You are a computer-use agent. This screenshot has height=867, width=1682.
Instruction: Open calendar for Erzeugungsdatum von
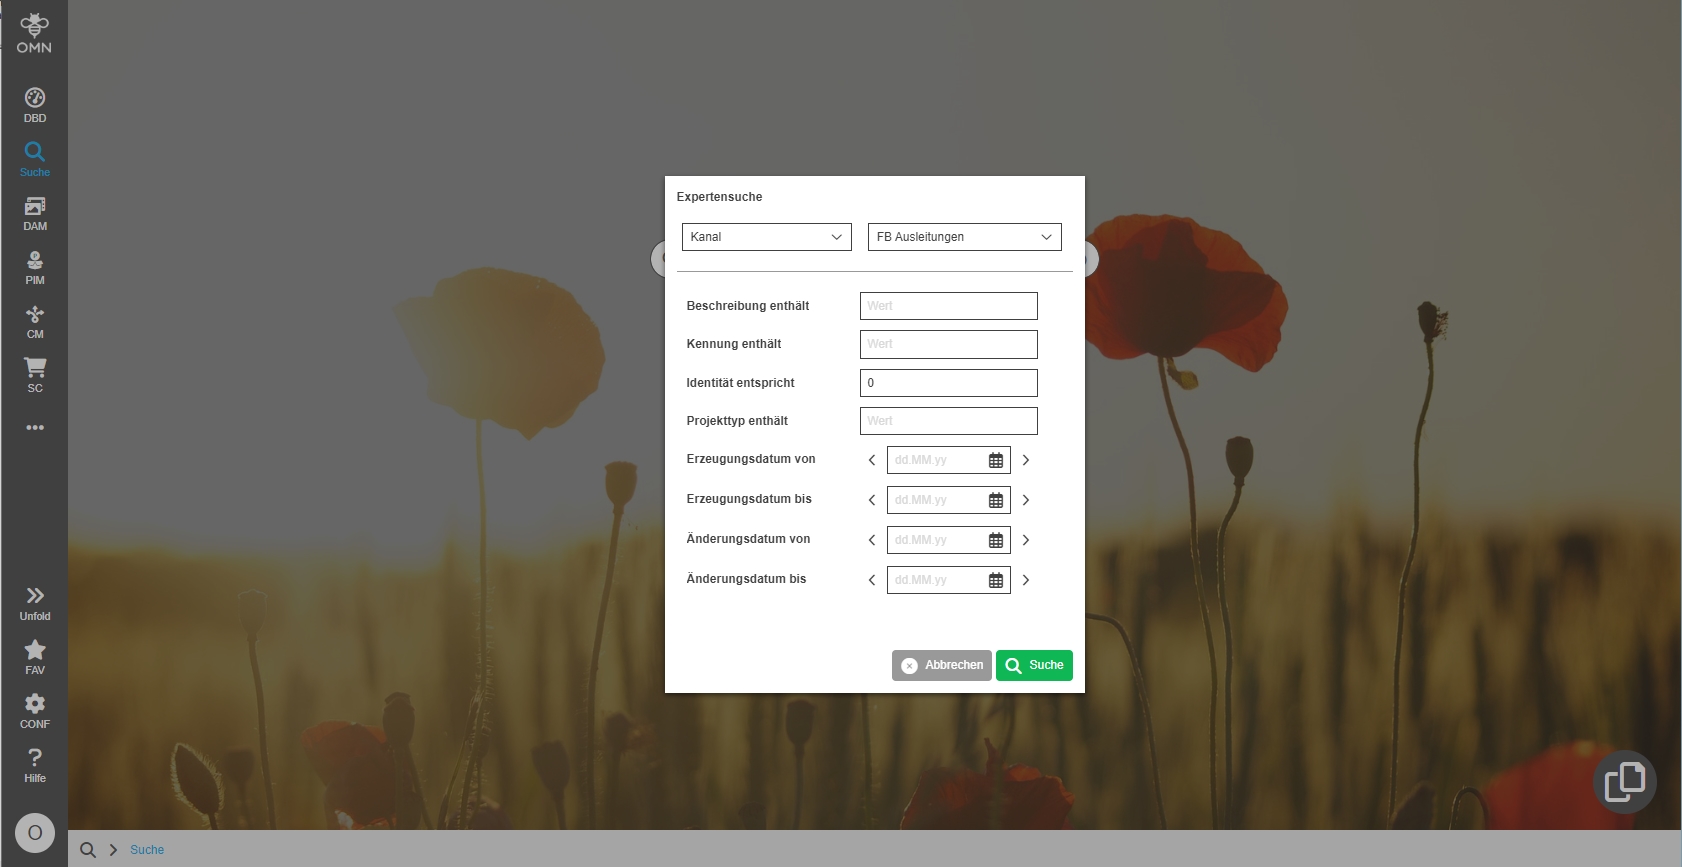click(x=996, y=460)
